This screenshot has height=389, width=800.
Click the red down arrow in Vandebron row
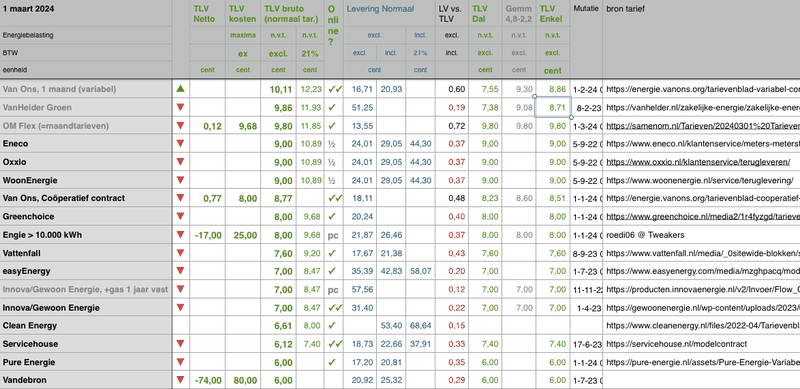coord(180,380)
